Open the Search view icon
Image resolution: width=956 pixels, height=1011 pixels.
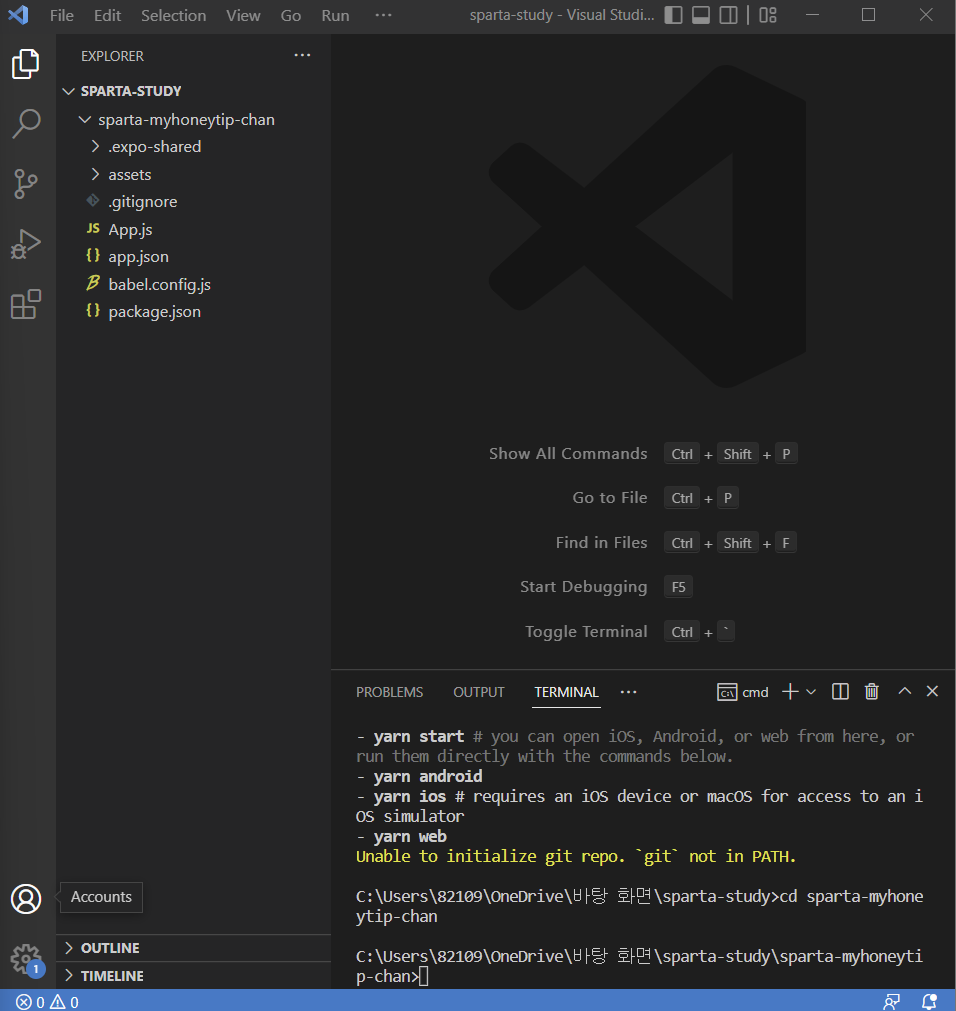pos(26,123)
